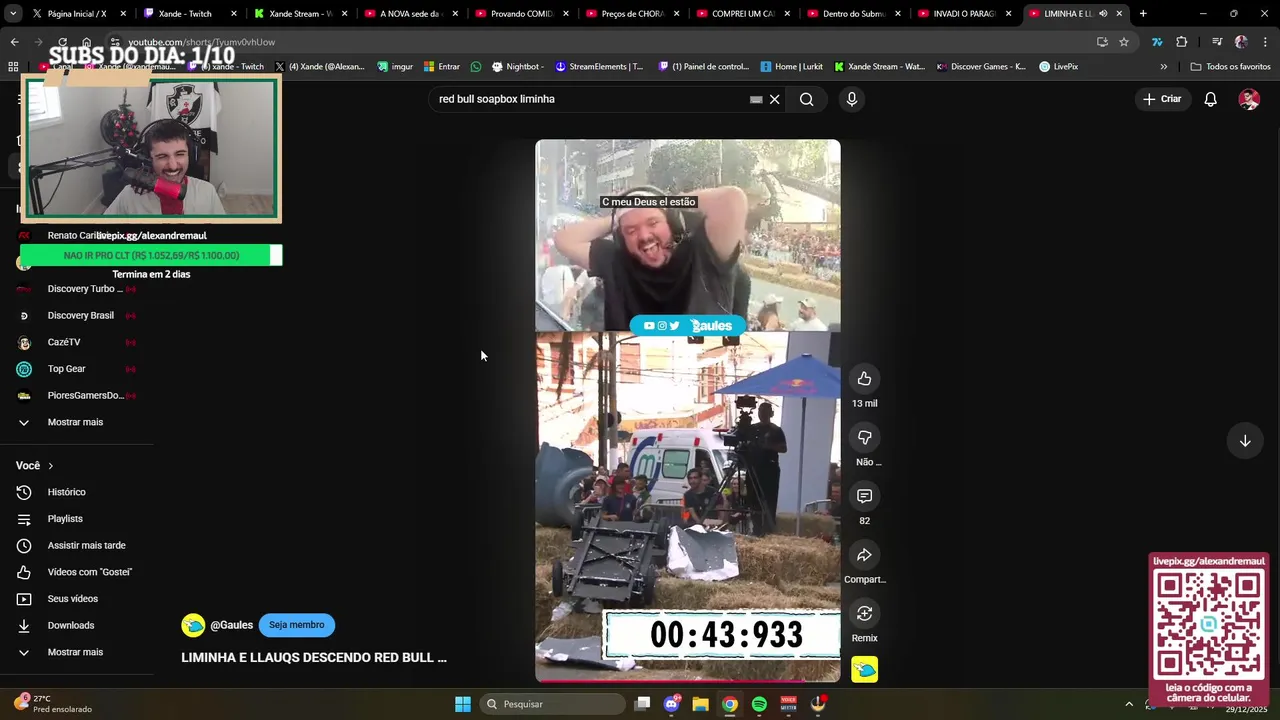Open Histórico in the sidebar
The height and width of the screenshot is (720, 1280).
[67, 492]
